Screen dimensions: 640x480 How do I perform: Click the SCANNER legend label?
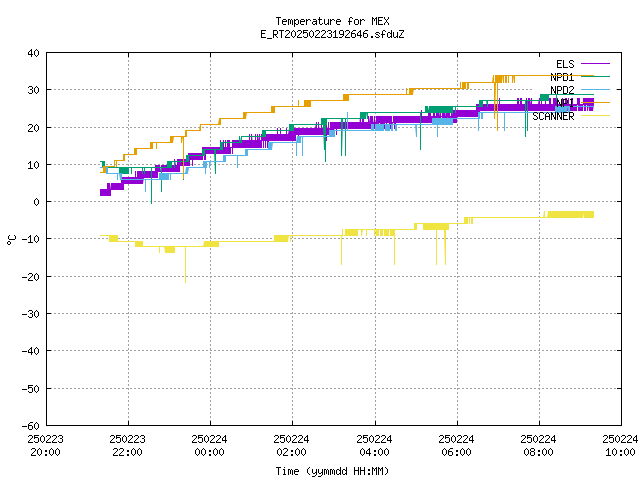tap(553, 116)
